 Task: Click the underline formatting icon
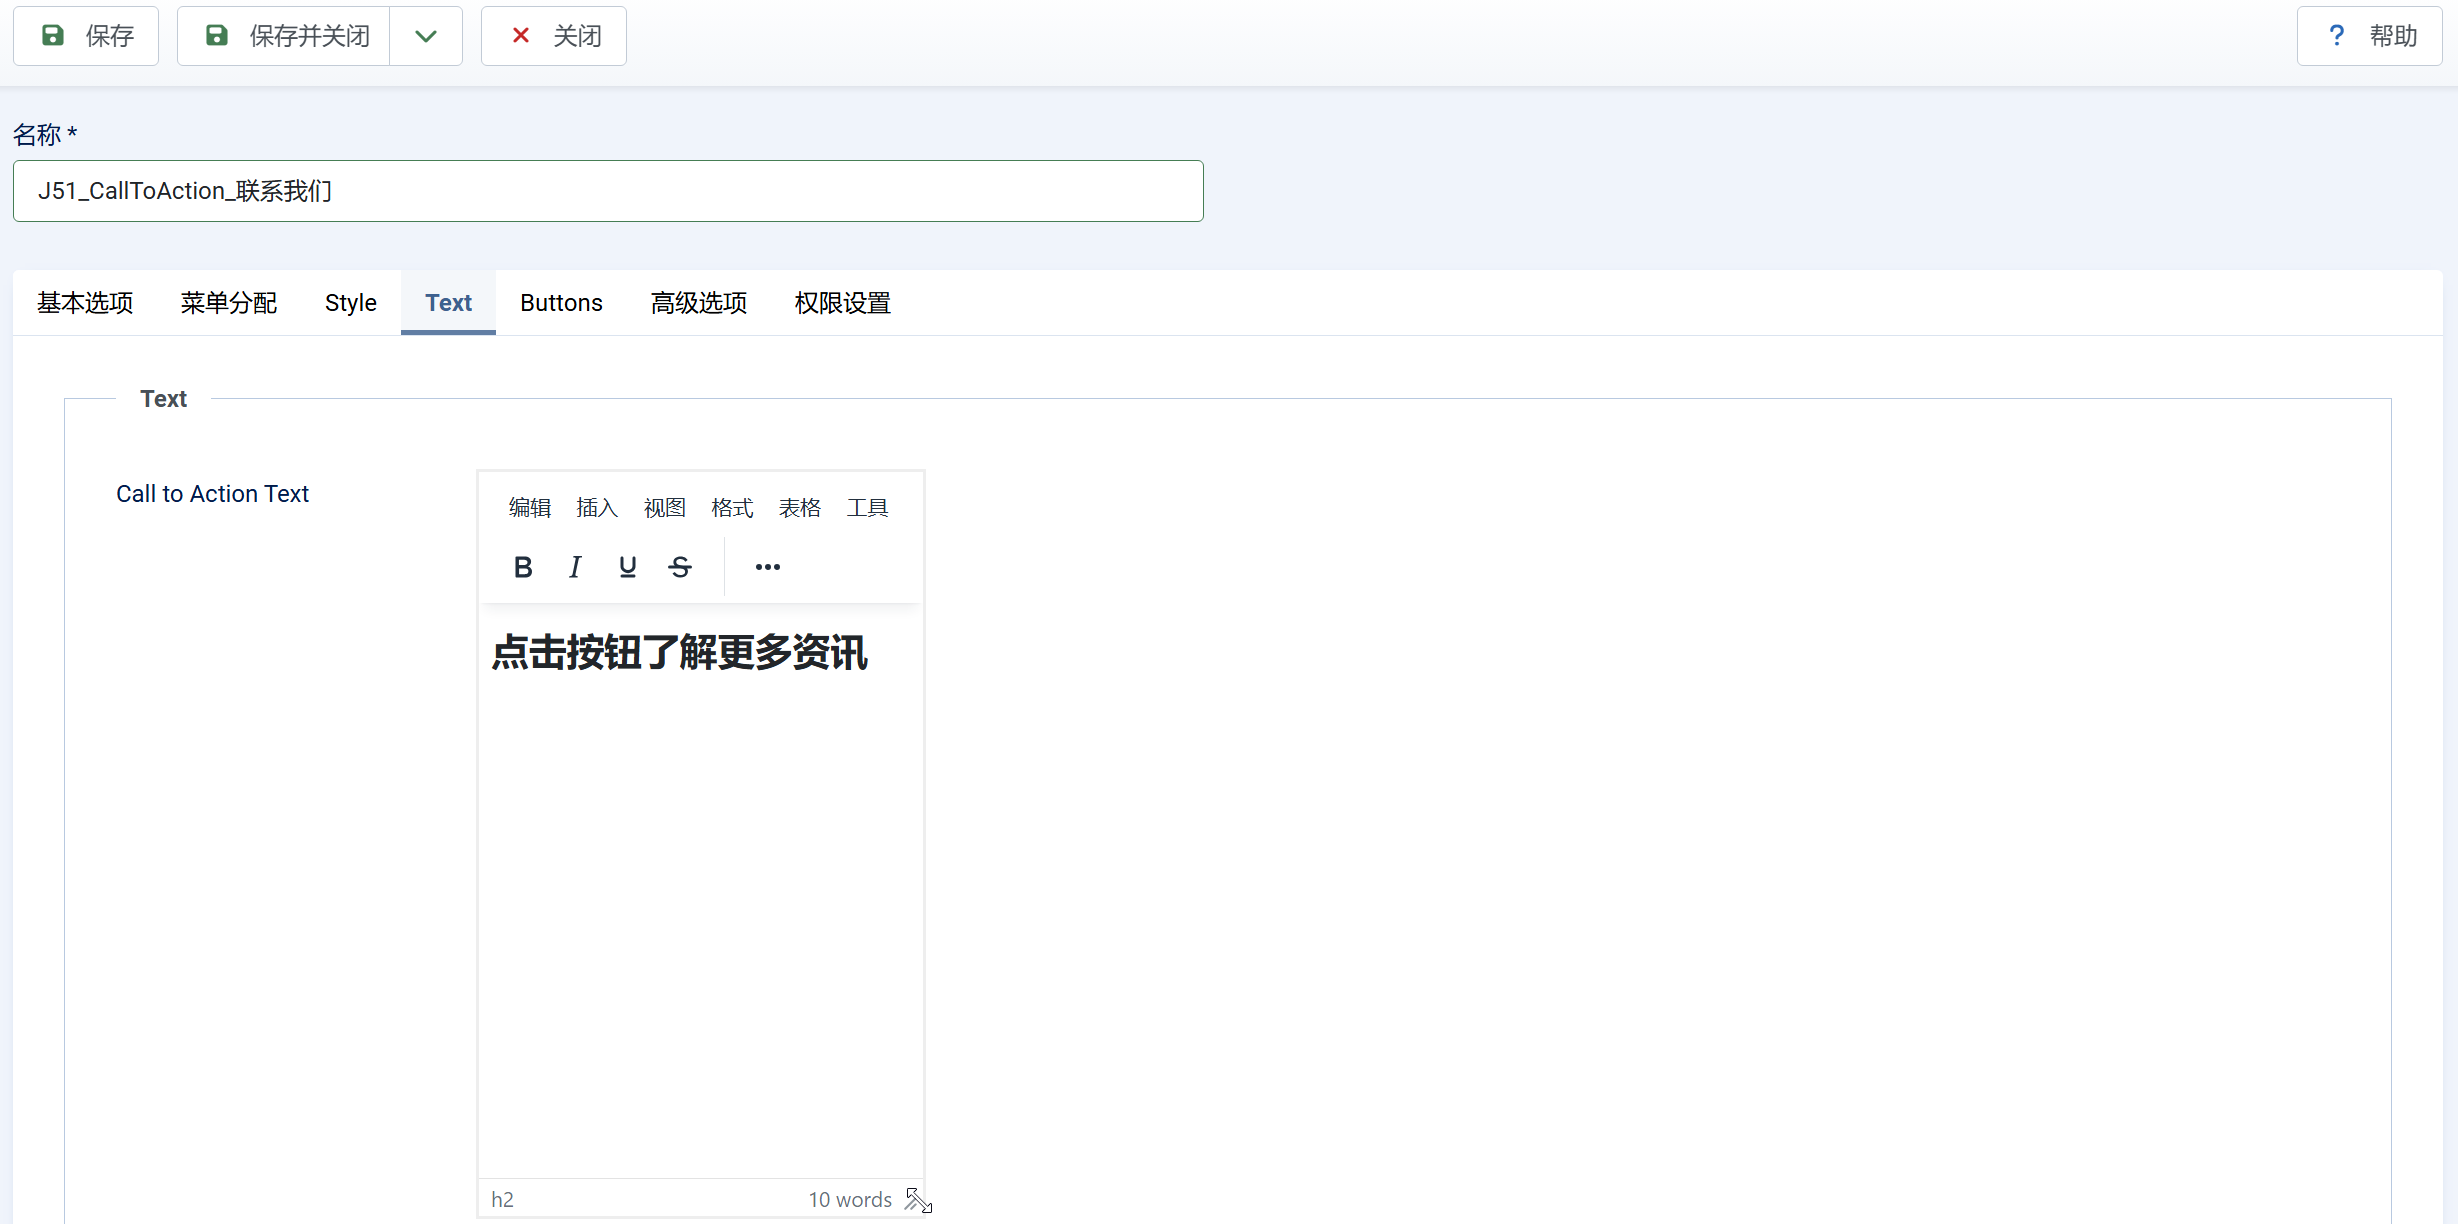click(627, 567)
